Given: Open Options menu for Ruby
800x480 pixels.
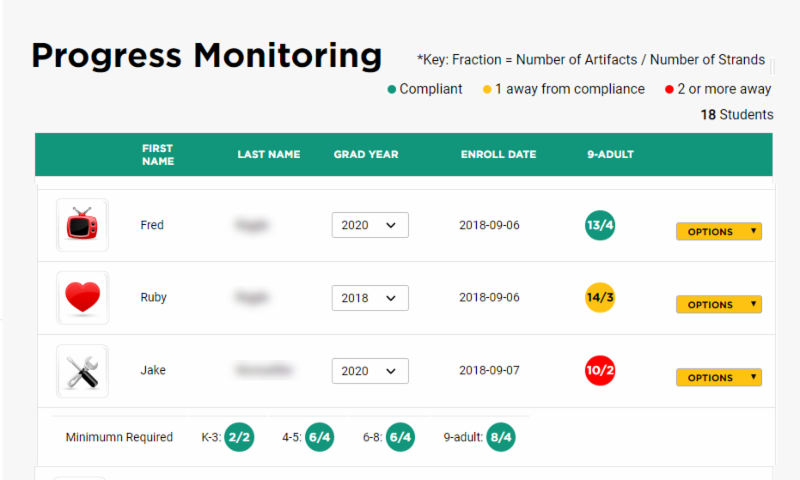Looking at the screenshot, I should (x=718, y=305).
